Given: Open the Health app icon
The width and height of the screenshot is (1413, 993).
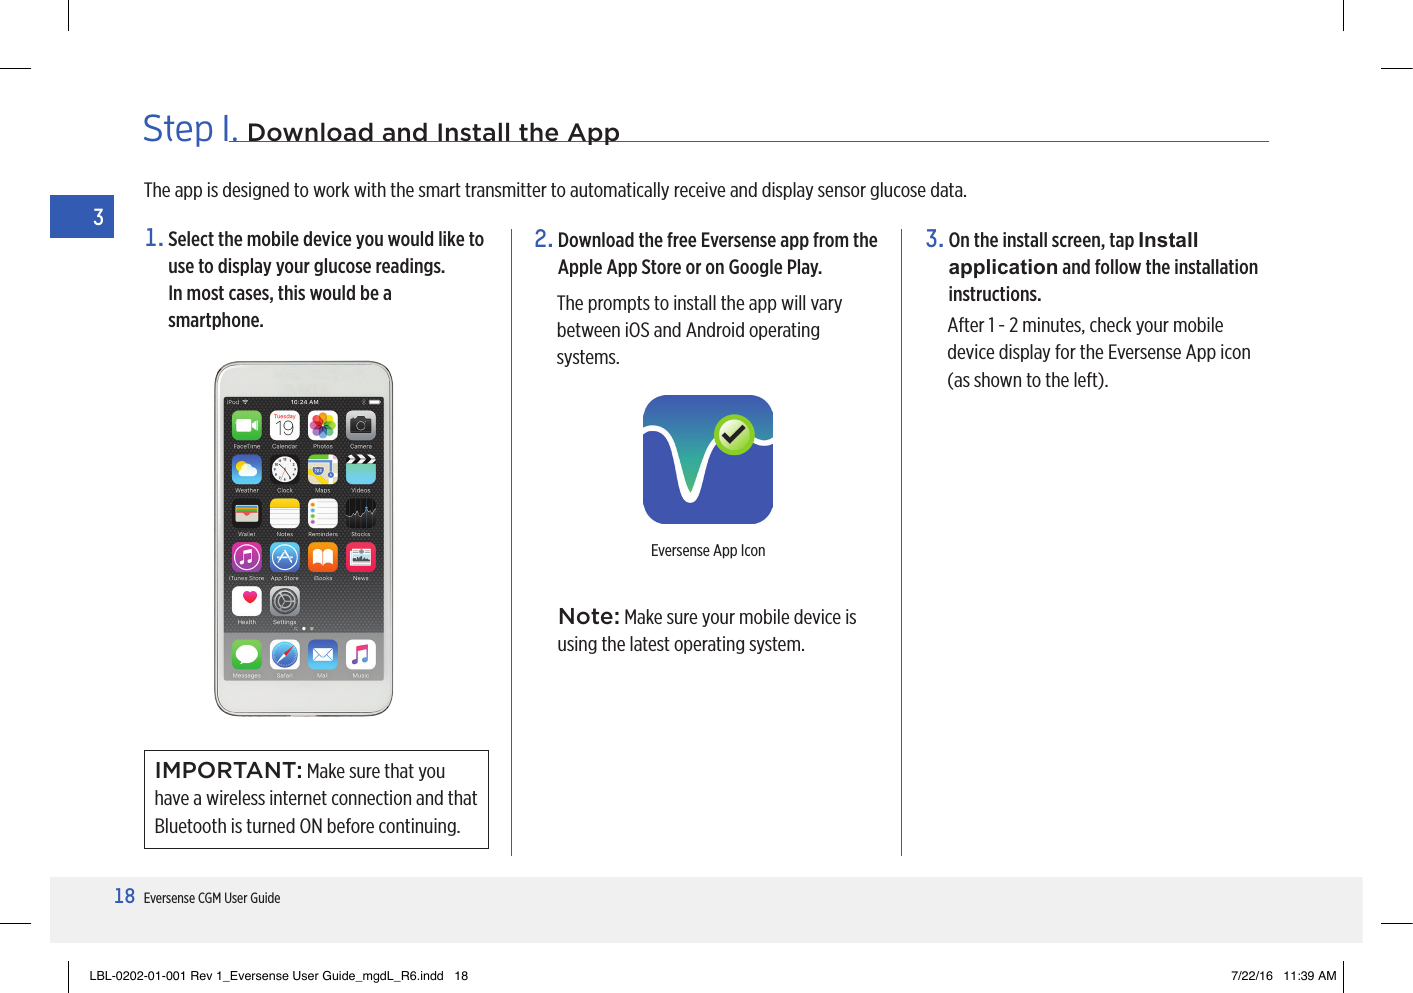Looking at the screenshot, I should pos(247,601).
